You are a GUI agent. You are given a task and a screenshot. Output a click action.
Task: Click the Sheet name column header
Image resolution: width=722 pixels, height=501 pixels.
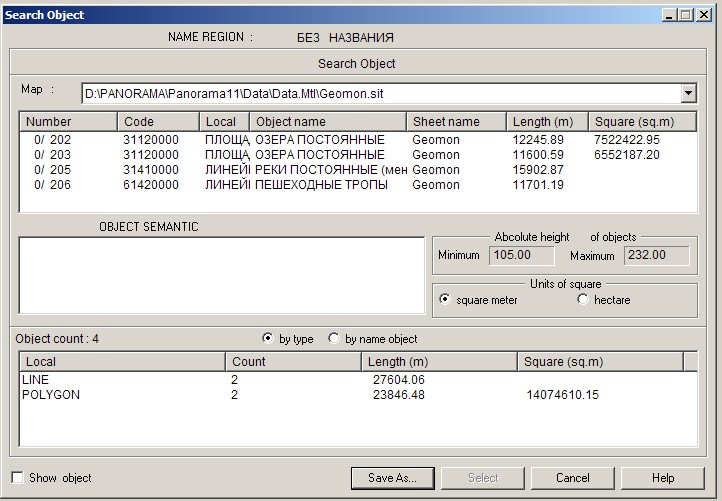pos(456,122)
